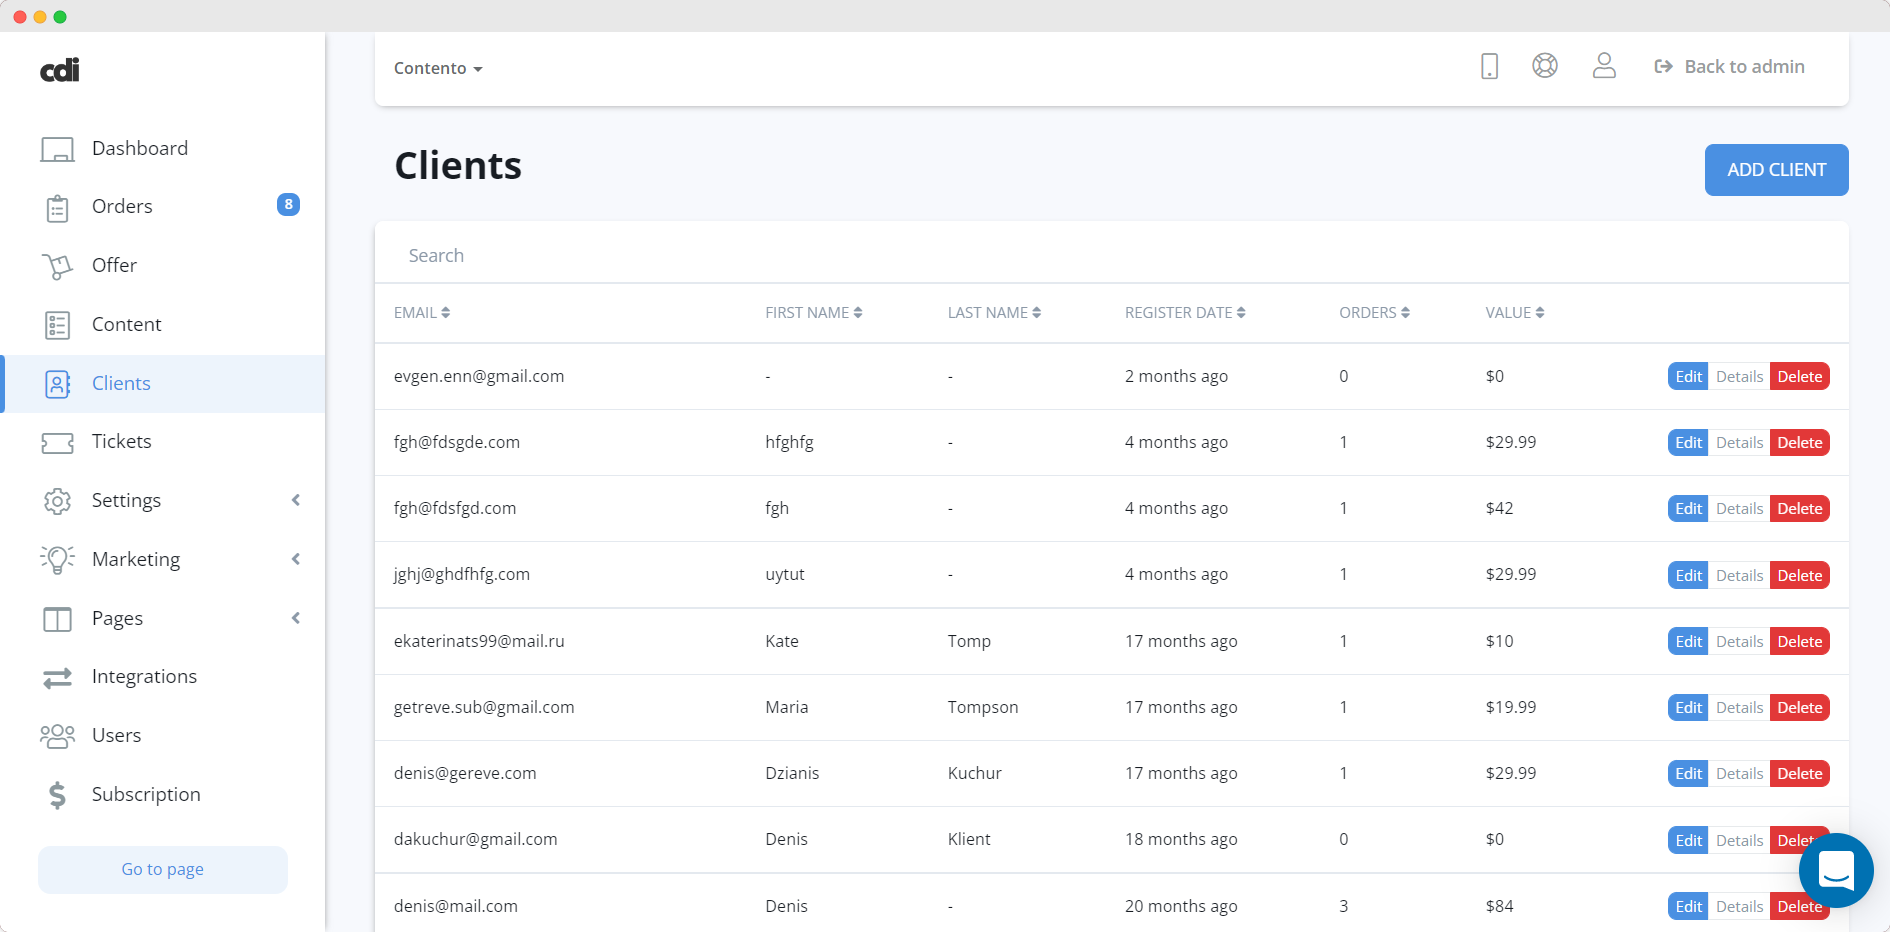The height and width of the screenshot is (932, 1890).
Task: Click the Clients page heading
Action: pos(458,166)
